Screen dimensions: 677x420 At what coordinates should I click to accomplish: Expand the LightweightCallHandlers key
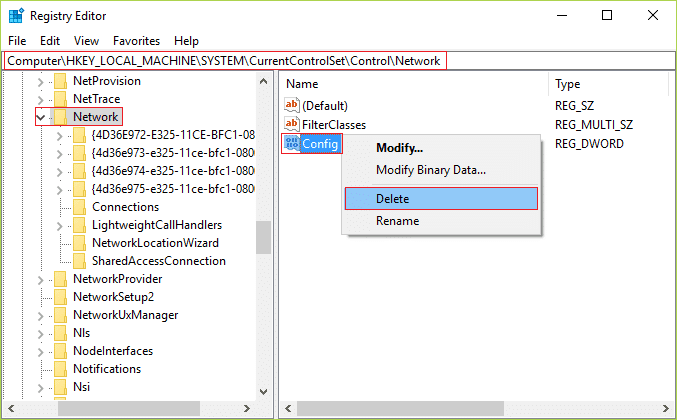click(x=60, y=226)
